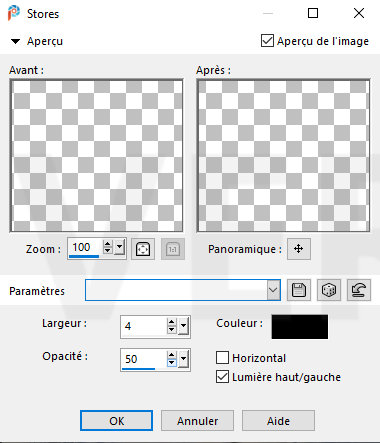Click the Annuler button

(197, 421)
